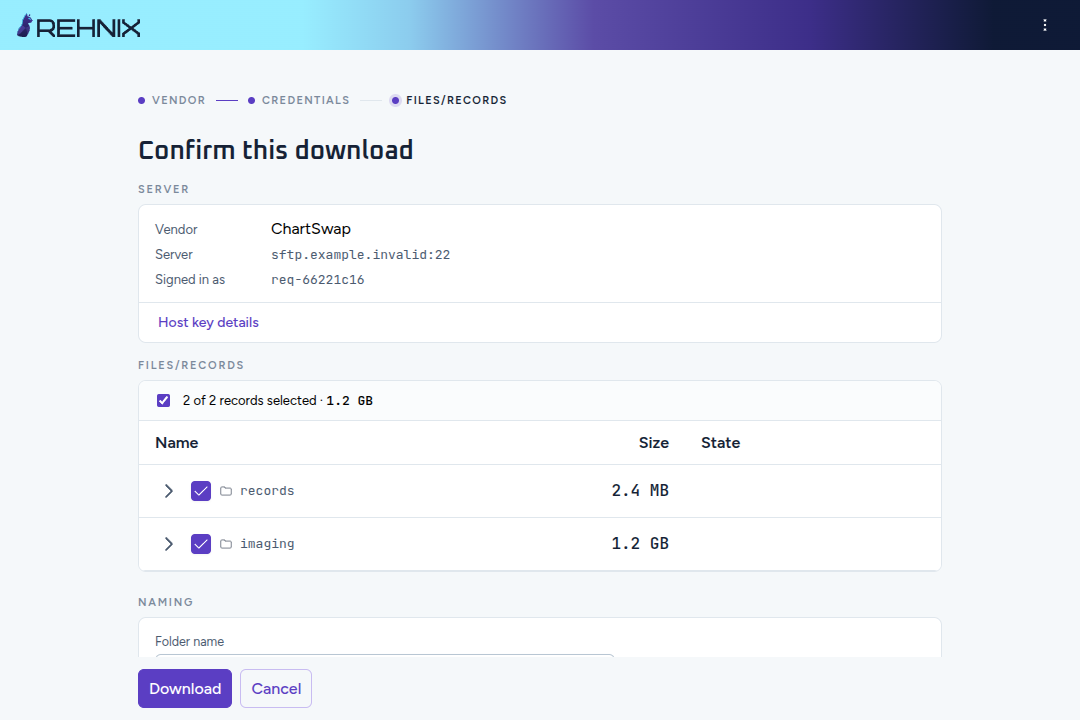Click the server address sftp.example.invalid:22
The height and width of the screenshot is (720, 1080).
click(360, 255)
